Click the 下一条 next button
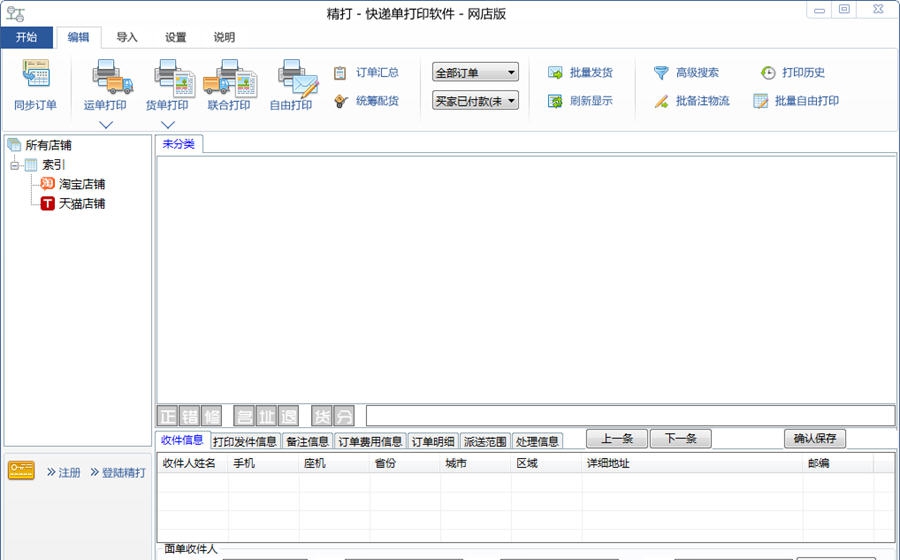This screenshot has width=900, height=560. coord(680,439)
